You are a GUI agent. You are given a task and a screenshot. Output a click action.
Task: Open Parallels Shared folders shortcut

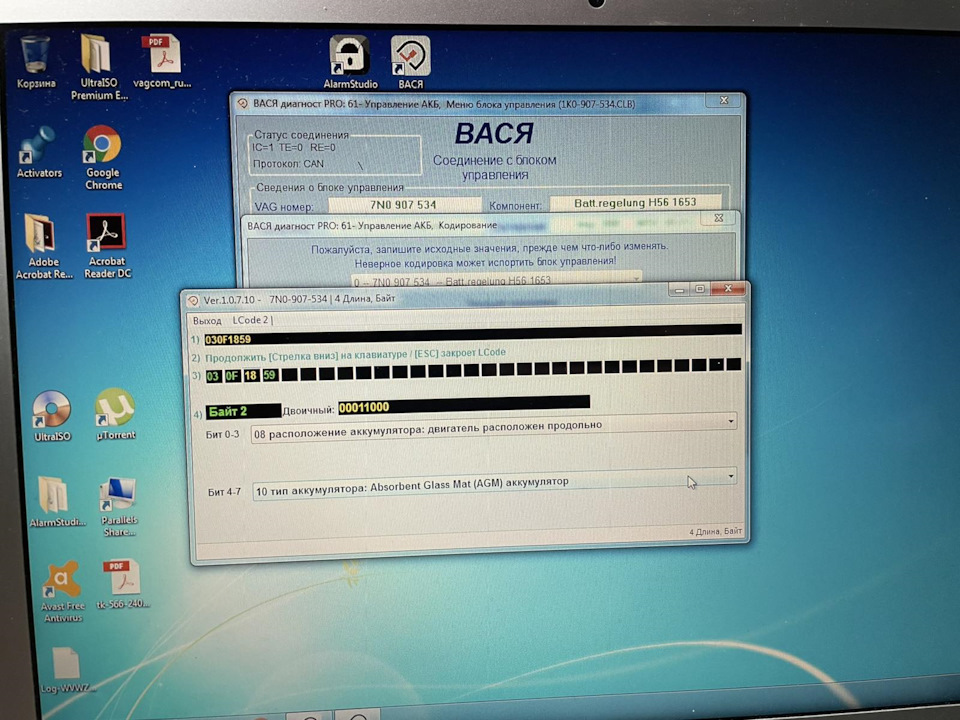[119, 507]
